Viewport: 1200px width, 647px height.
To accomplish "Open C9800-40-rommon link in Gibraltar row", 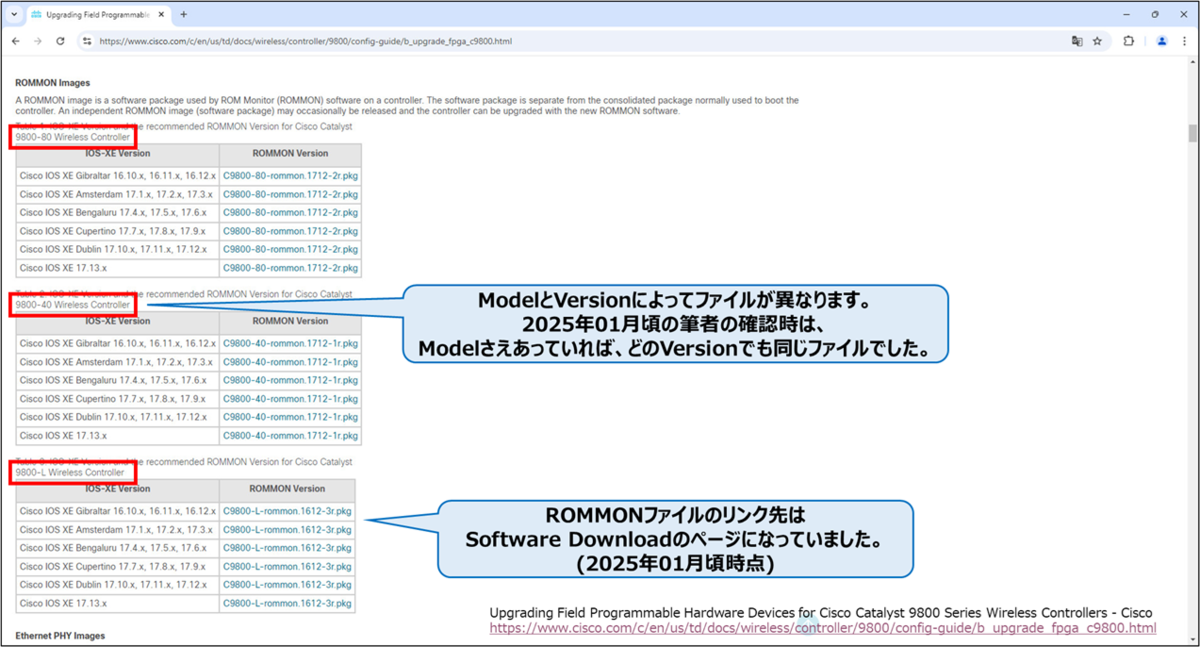I will coord(290,343).
